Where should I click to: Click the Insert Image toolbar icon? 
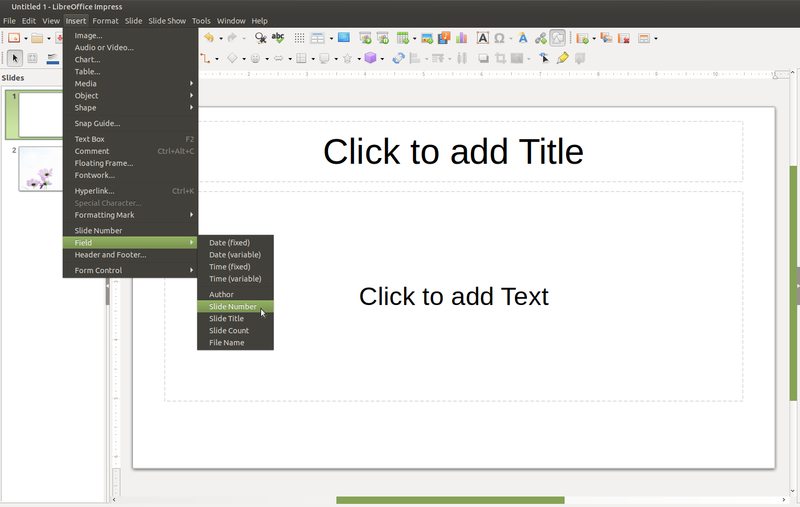click(x=427, y=38)
